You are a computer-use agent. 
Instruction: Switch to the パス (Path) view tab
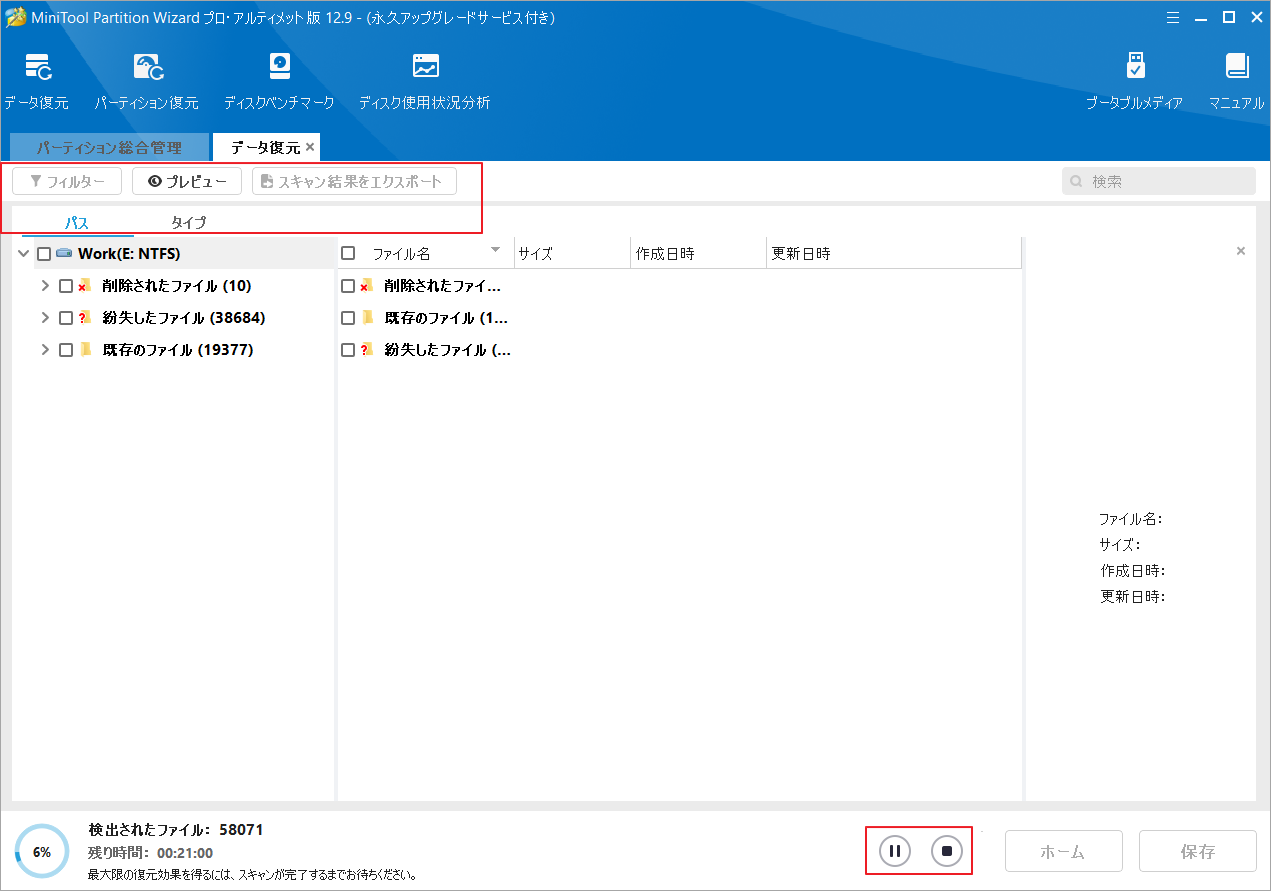point(78,223)
